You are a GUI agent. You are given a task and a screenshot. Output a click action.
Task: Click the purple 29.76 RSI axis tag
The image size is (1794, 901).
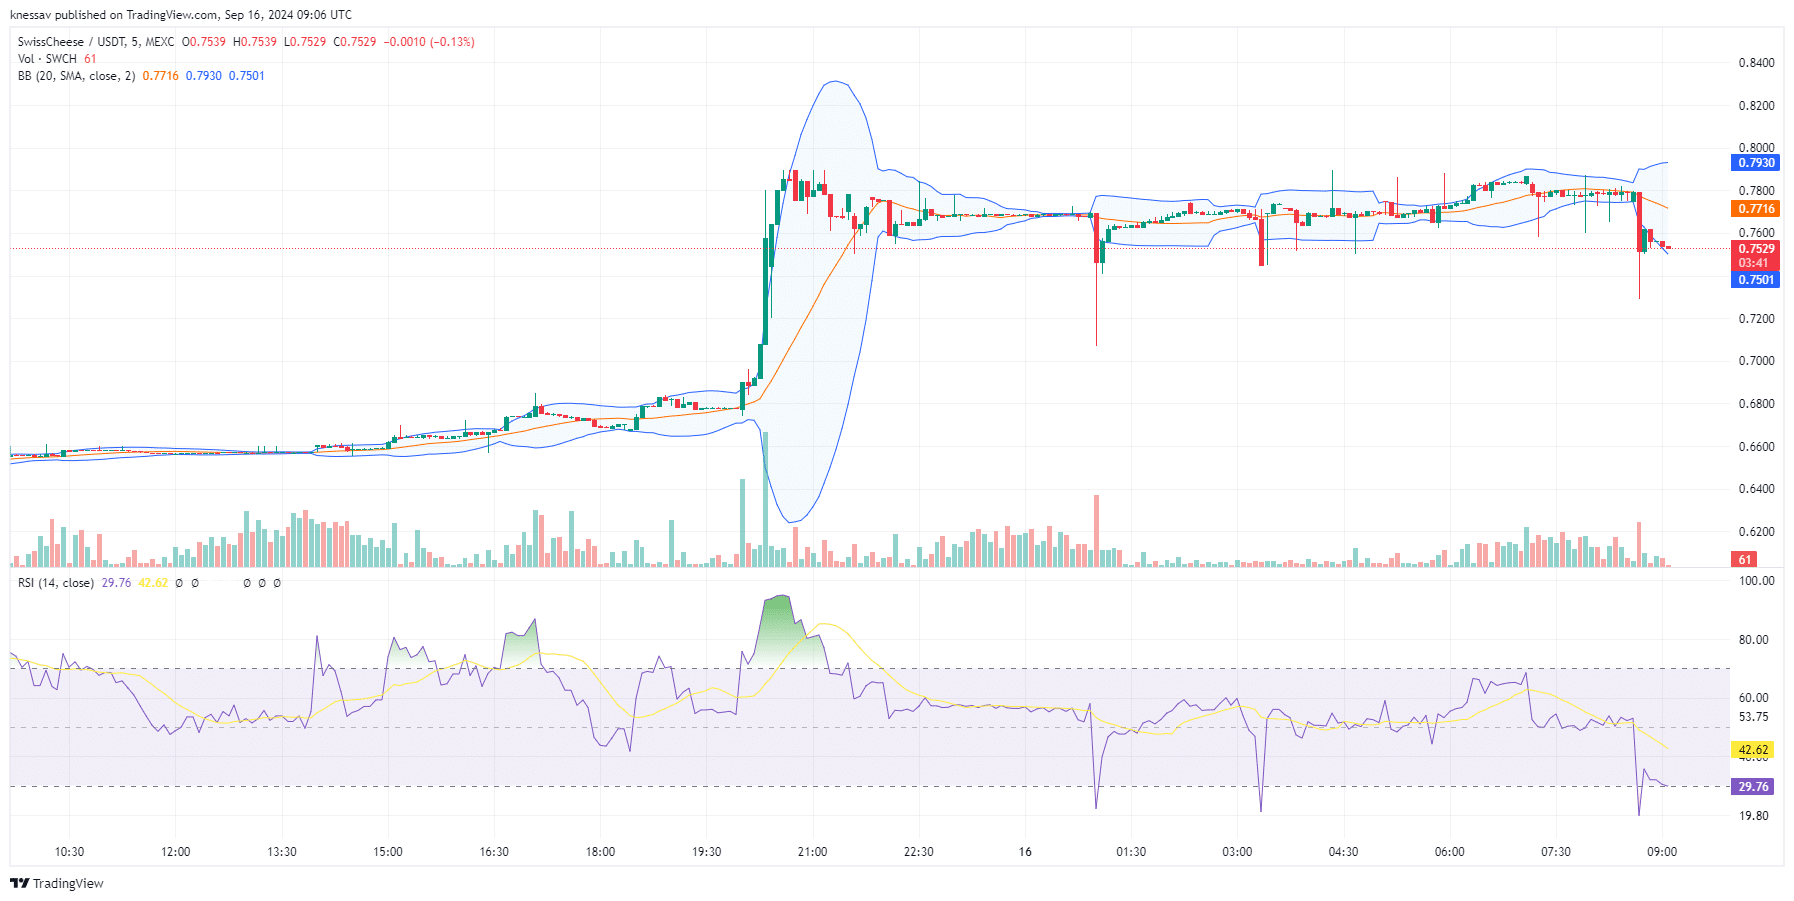(1752, 787)
